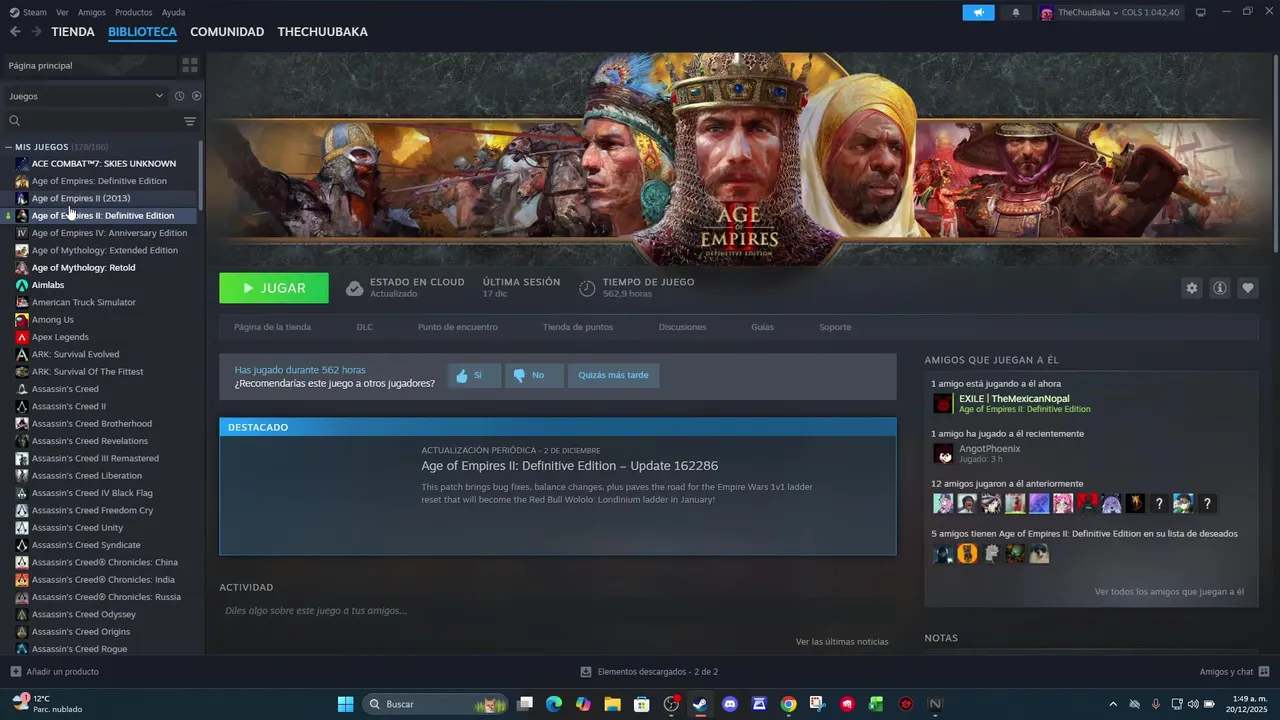Collapse the MIS JUEGOS category

click(9, 147)
